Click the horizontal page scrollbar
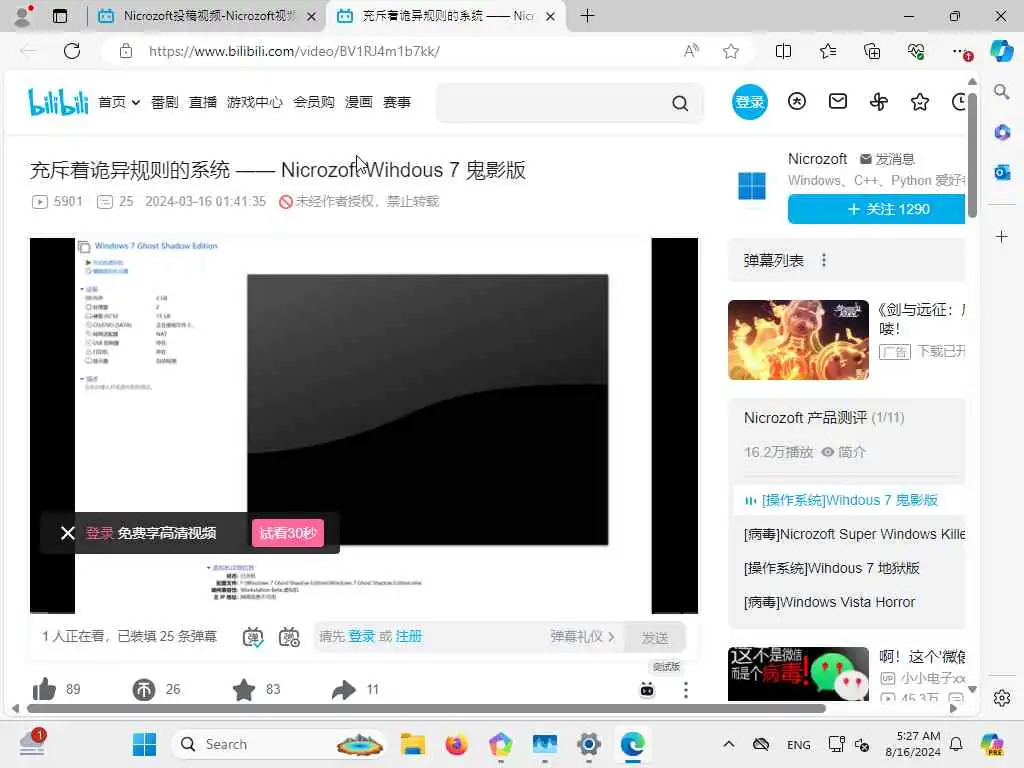 coord(426,709)
